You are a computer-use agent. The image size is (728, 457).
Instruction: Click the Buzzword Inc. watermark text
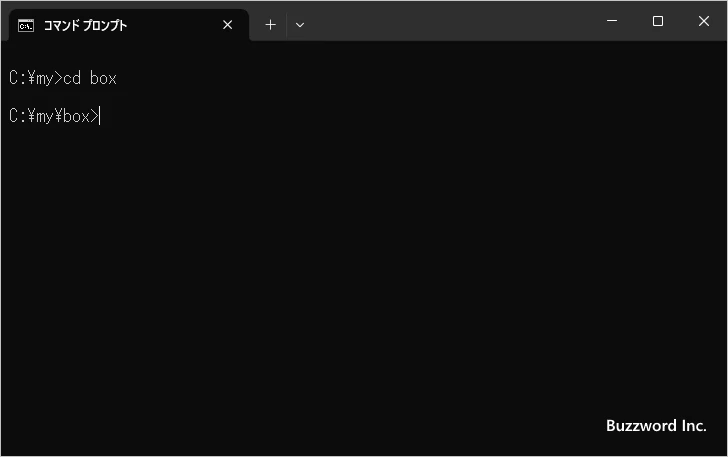coord(656,425)
